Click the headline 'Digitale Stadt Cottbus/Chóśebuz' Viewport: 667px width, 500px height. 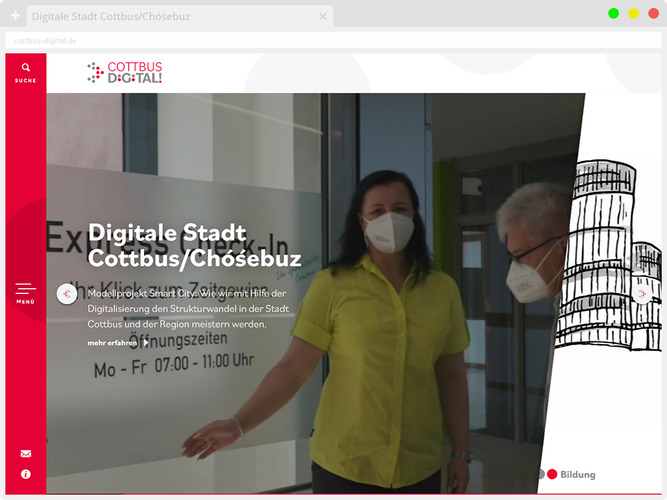pyautogui.click(x=194, y=245)
